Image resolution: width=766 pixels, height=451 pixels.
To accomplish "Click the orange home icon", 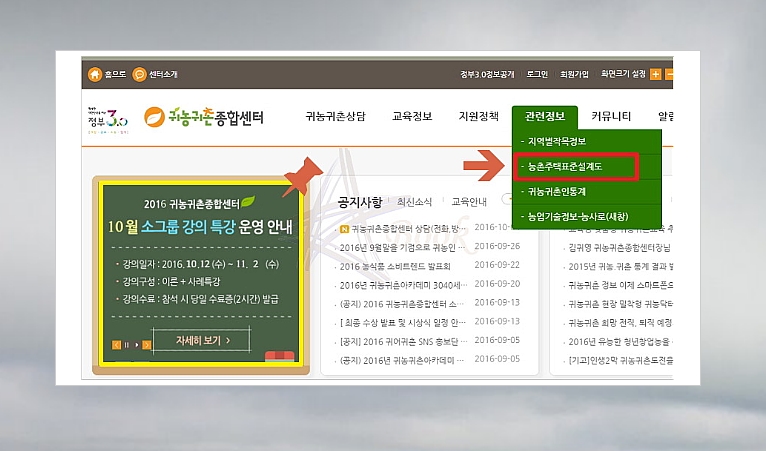I will click(95, 74).
